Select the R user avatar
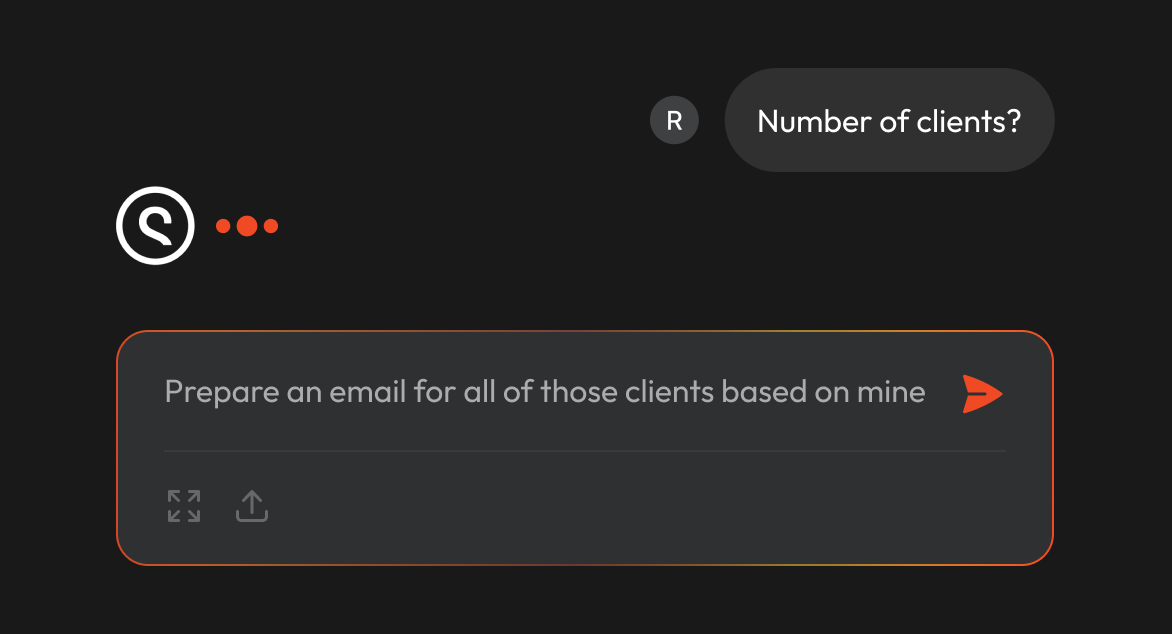The height and width of the screenshot is (634, 1172). 674,120
